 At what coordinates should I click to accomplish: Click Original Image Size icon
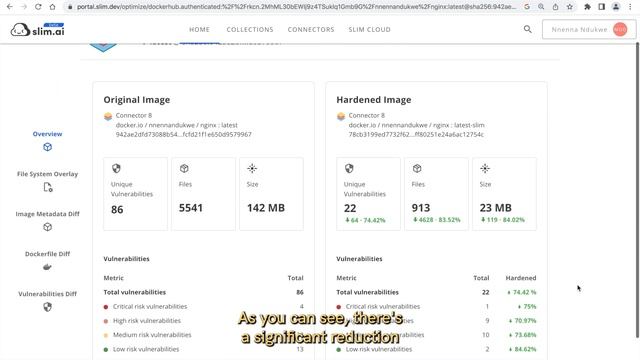[252, 168]
